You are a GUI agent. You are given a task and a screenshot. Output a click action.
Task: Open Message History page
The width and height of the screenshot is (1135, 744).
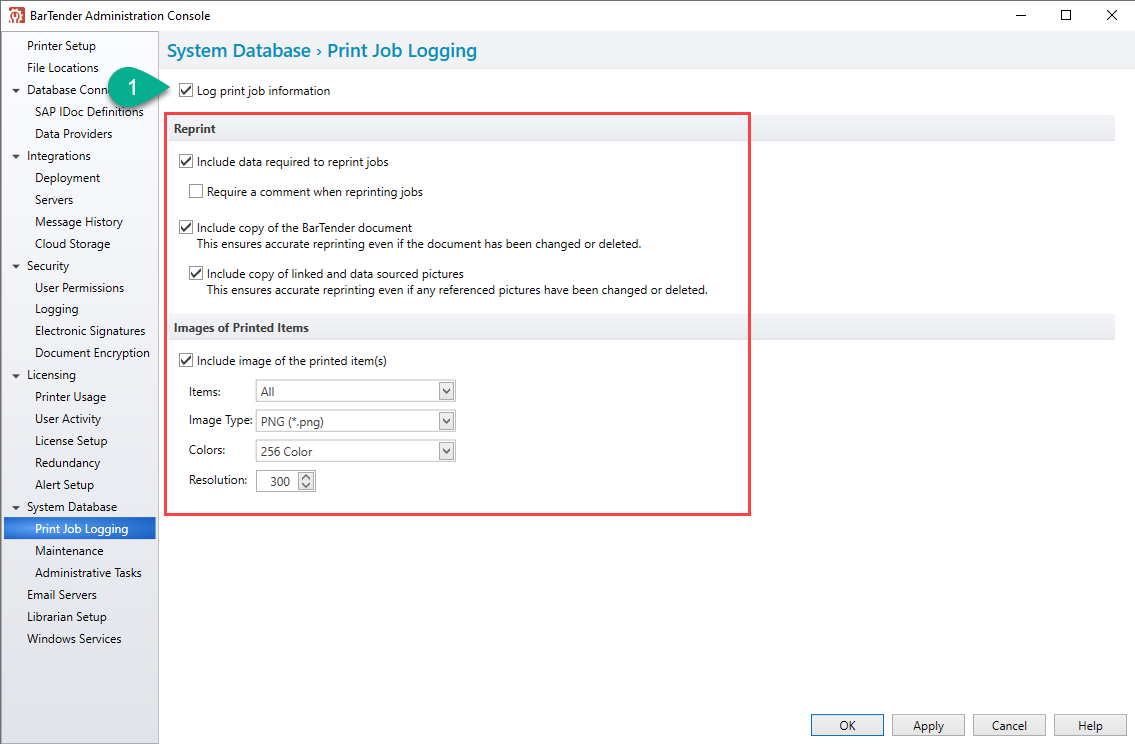(79, 221)
